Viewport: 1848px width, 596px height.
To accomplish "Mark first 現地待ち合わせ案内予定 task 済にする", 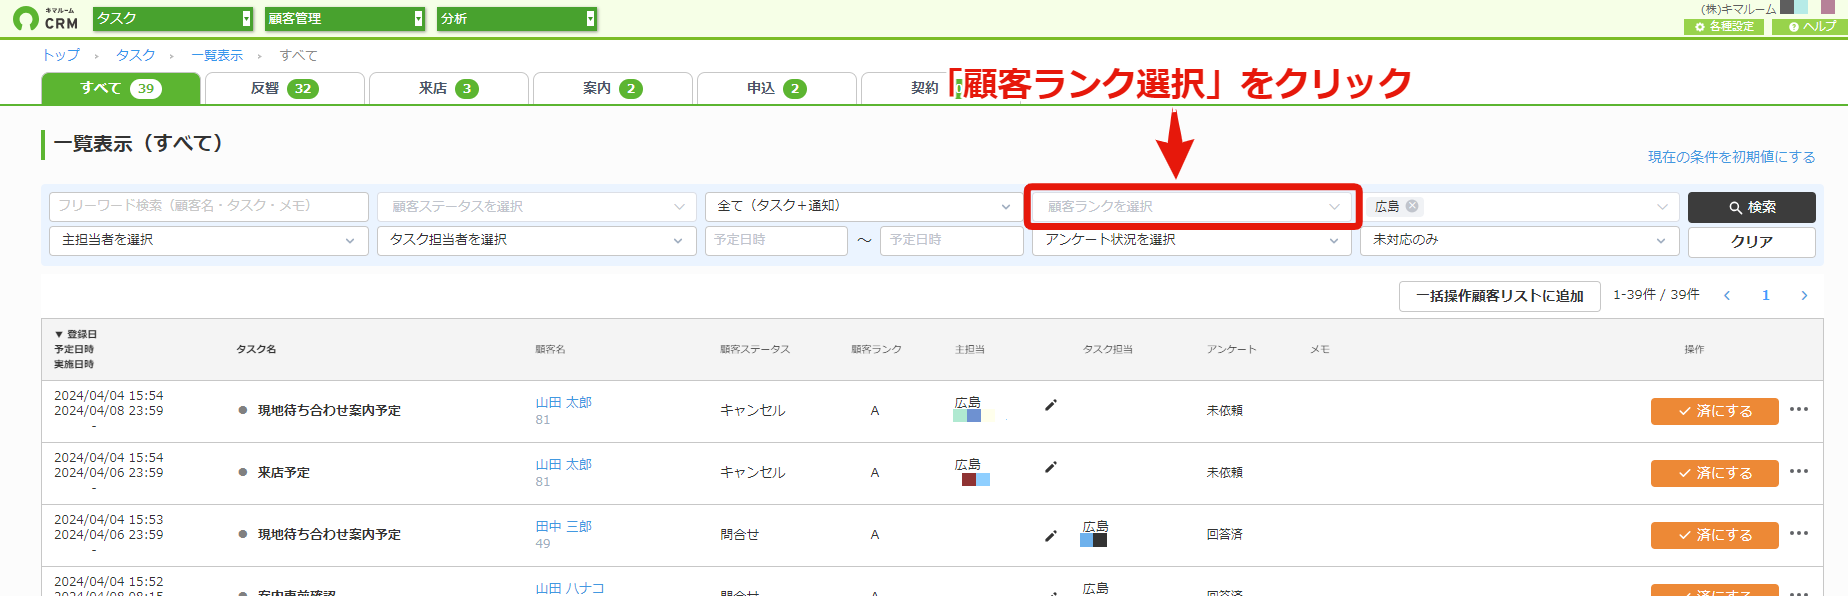I will pyautogui.click(x=1715, y=411).
